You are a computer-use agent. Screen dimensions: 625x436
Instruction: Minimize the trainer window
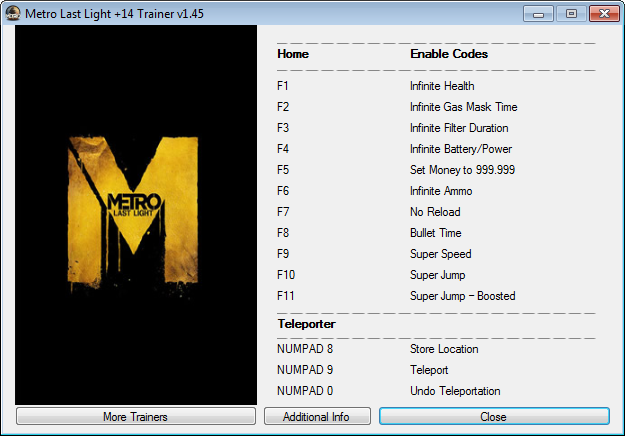[x=538, y=14]
